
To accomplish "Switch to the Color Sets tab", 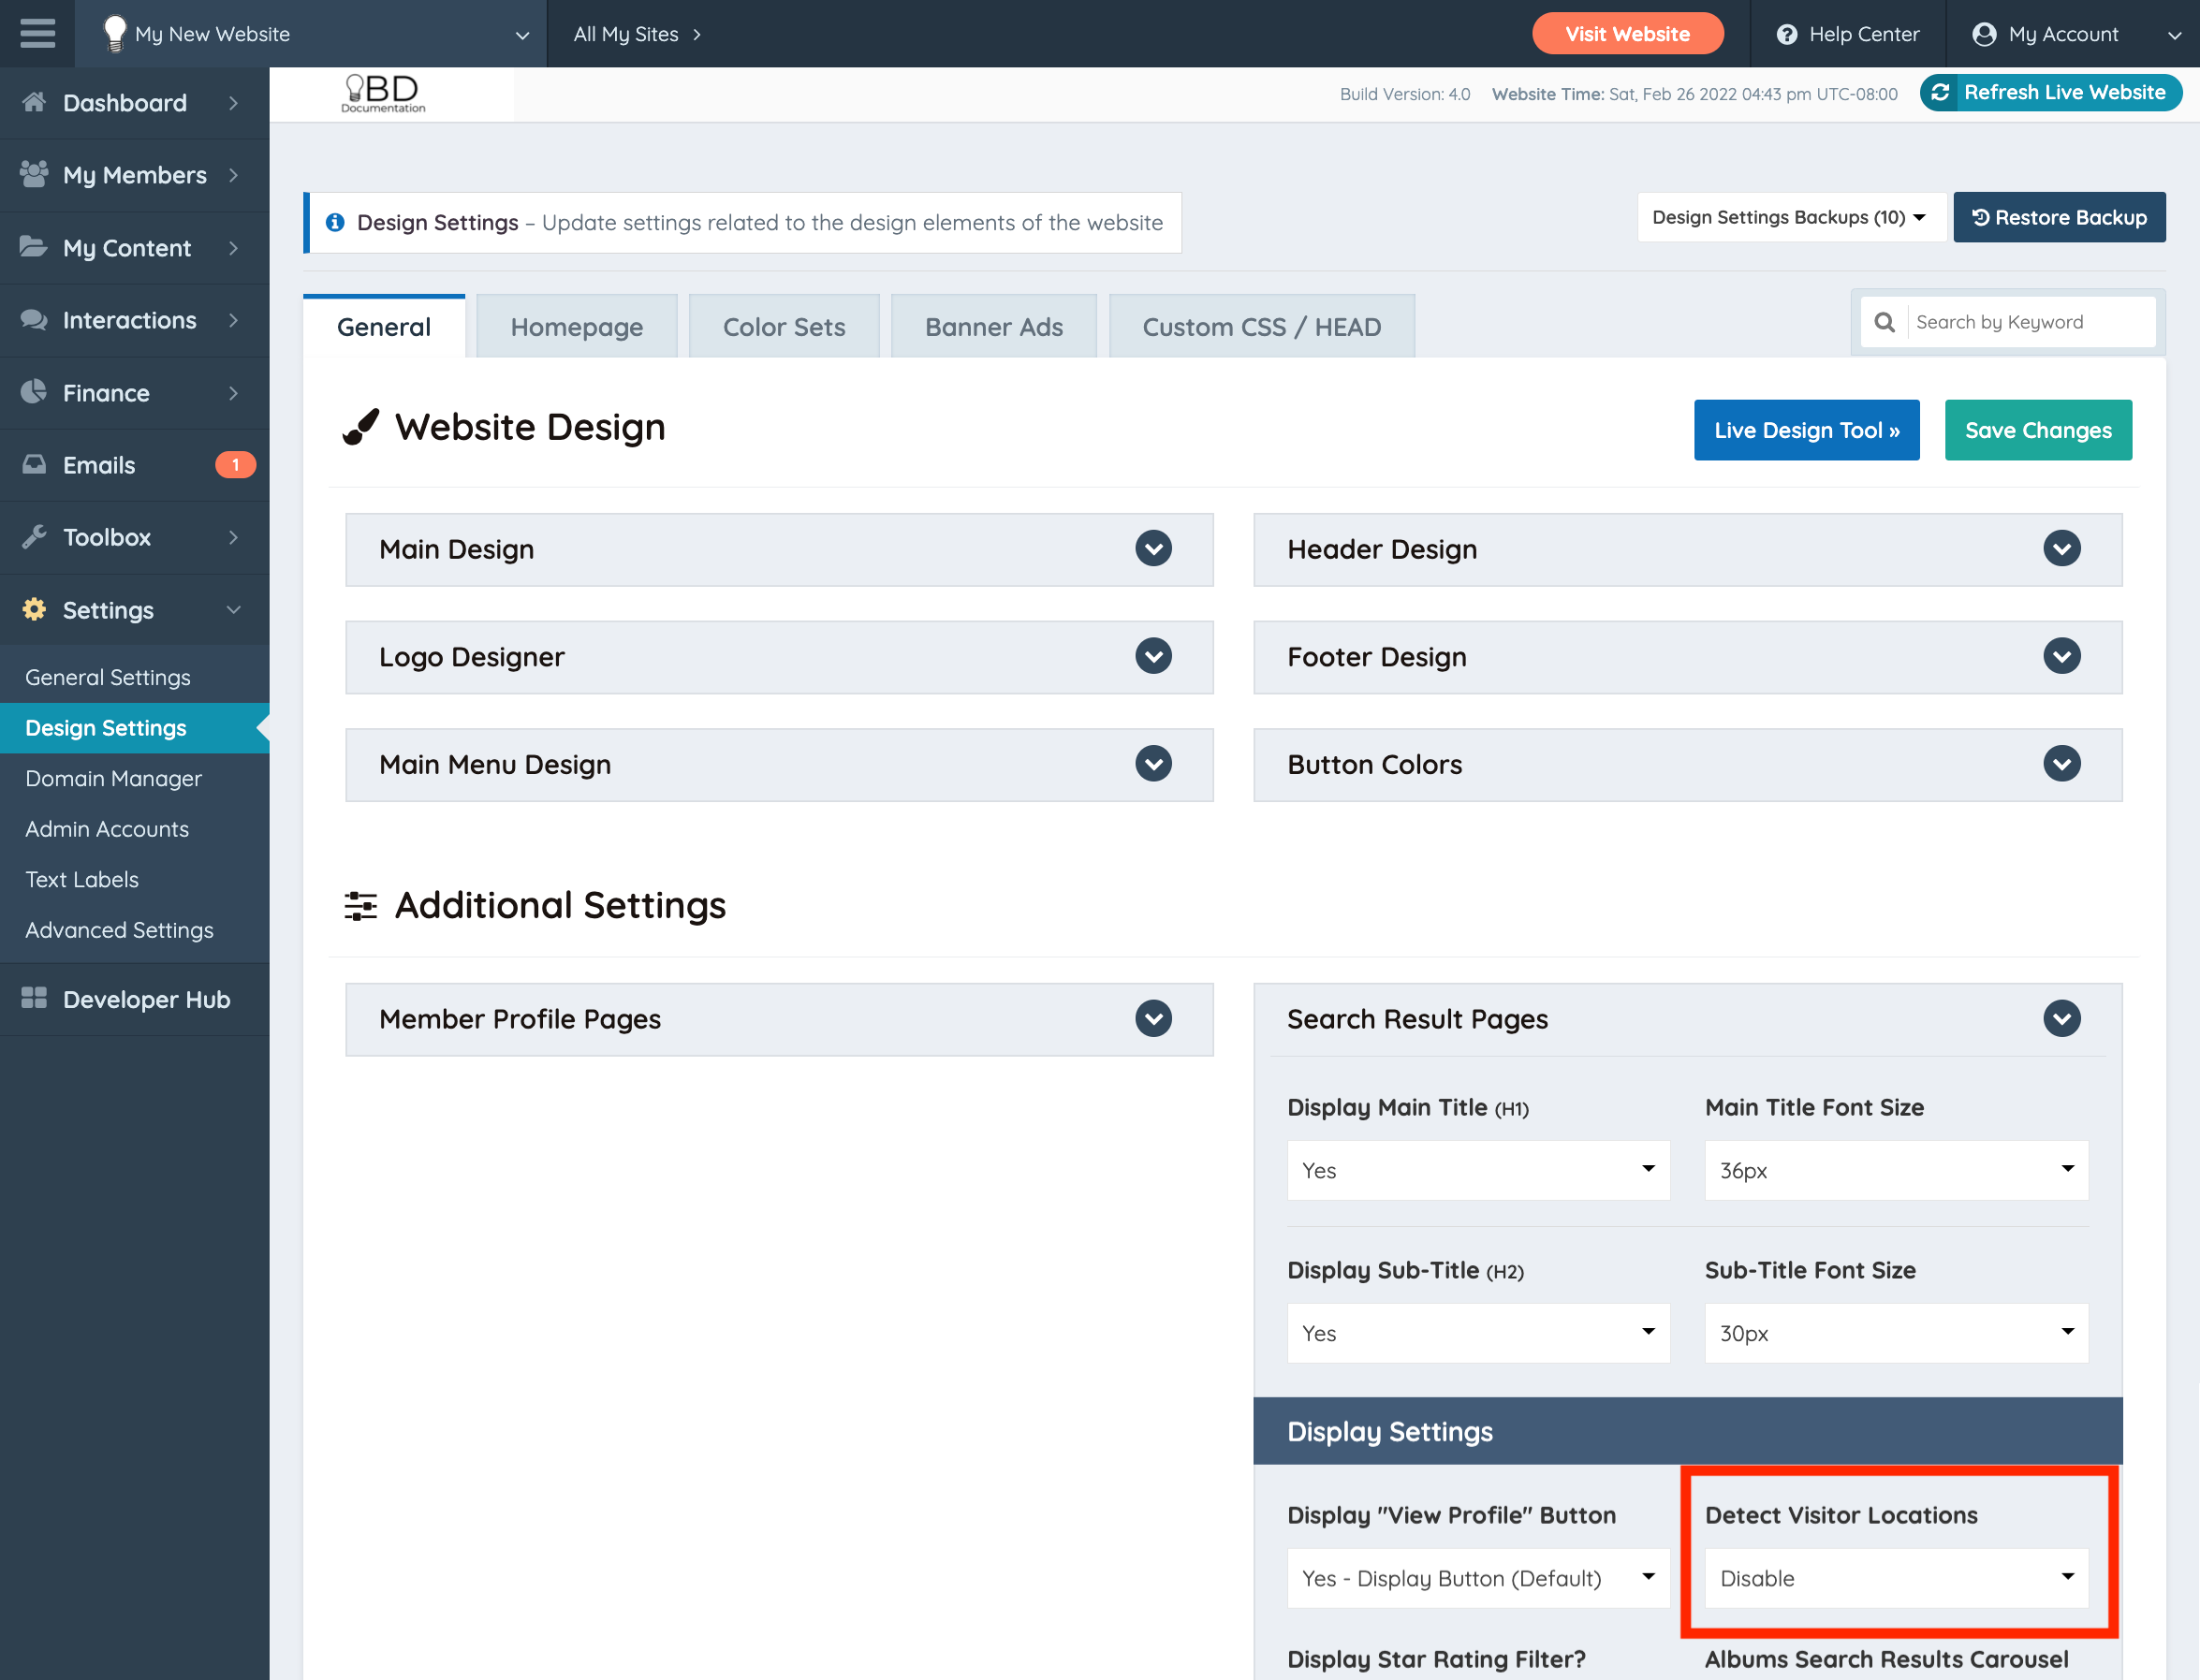I will [x=784, y=327].
